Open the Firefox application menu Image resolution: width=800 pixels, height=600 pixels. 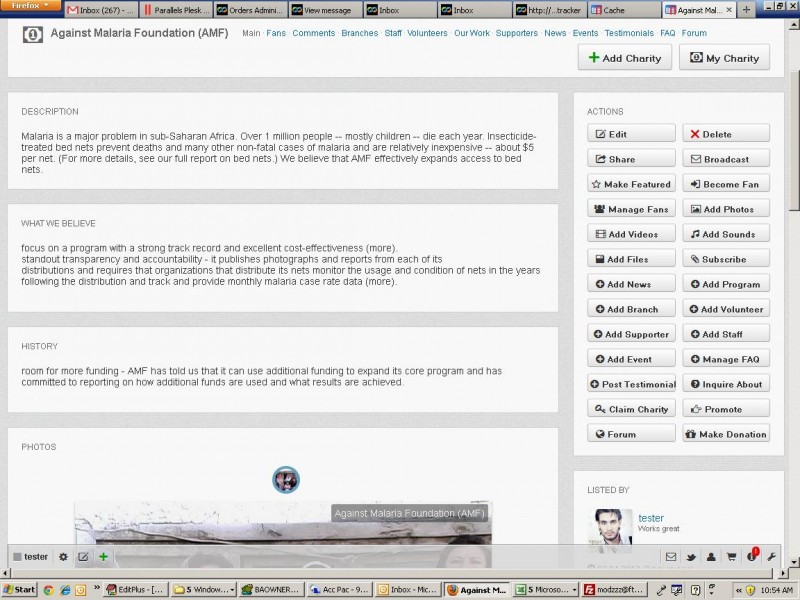click(31, 6)
